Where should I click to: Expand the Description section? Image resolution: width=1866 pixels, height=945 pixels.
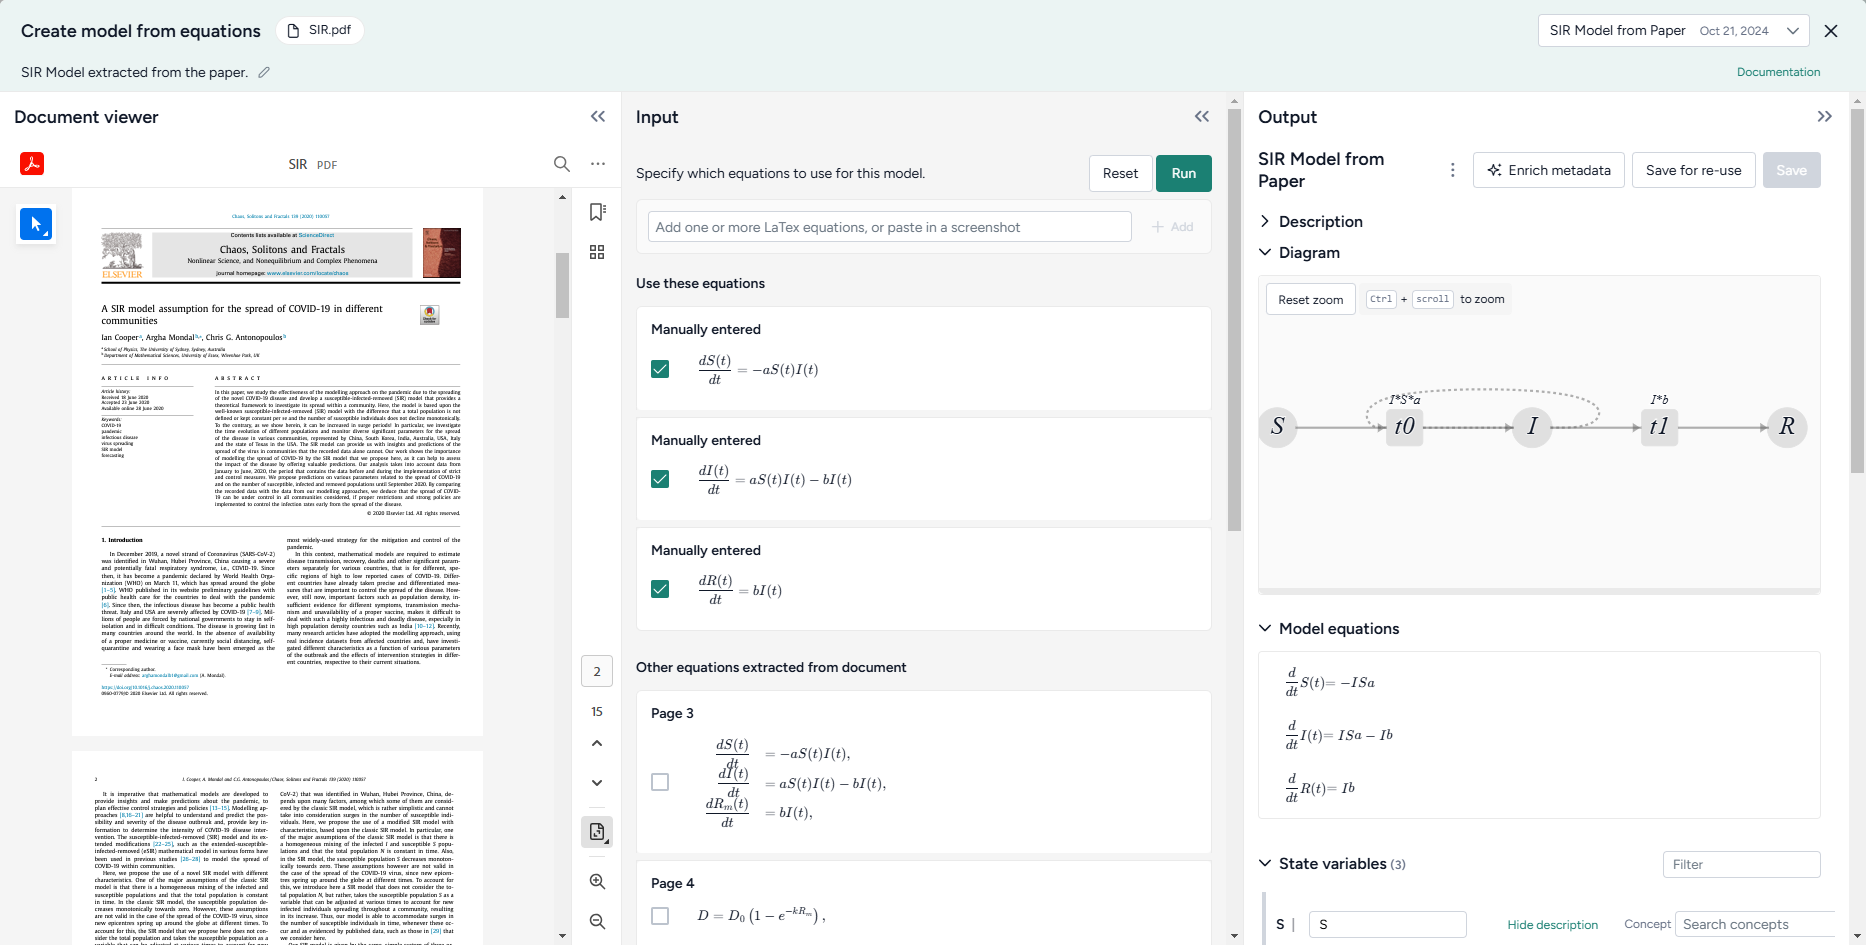coord(1265,221)
